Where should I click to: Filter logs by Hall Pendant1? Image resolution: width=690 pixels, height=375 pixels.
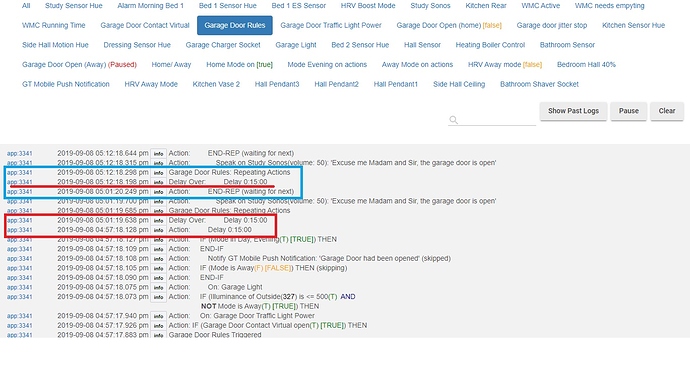(x=396, y=84)
